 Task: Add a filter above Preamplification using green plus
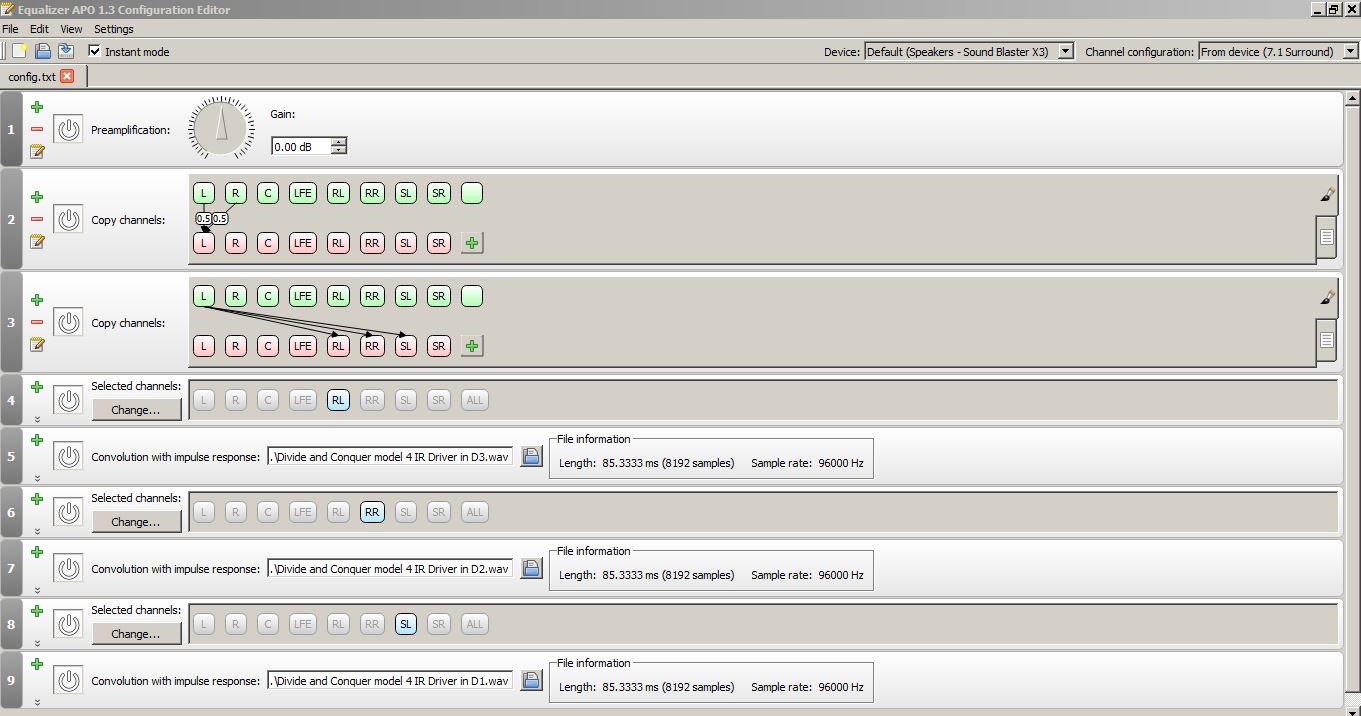point(37,107)
